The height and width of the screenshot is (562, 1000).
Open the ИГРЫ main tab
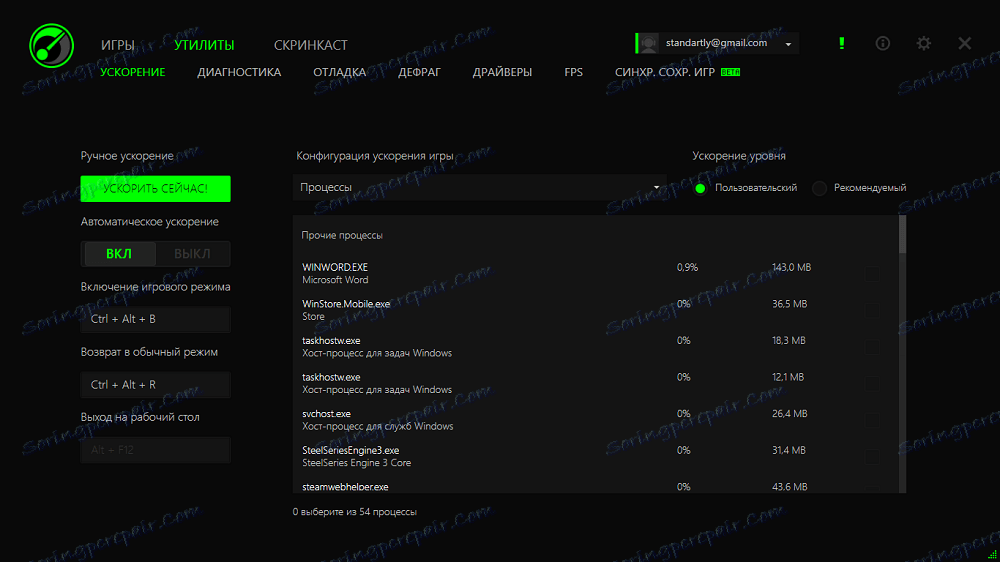click(x=117, y=45)
